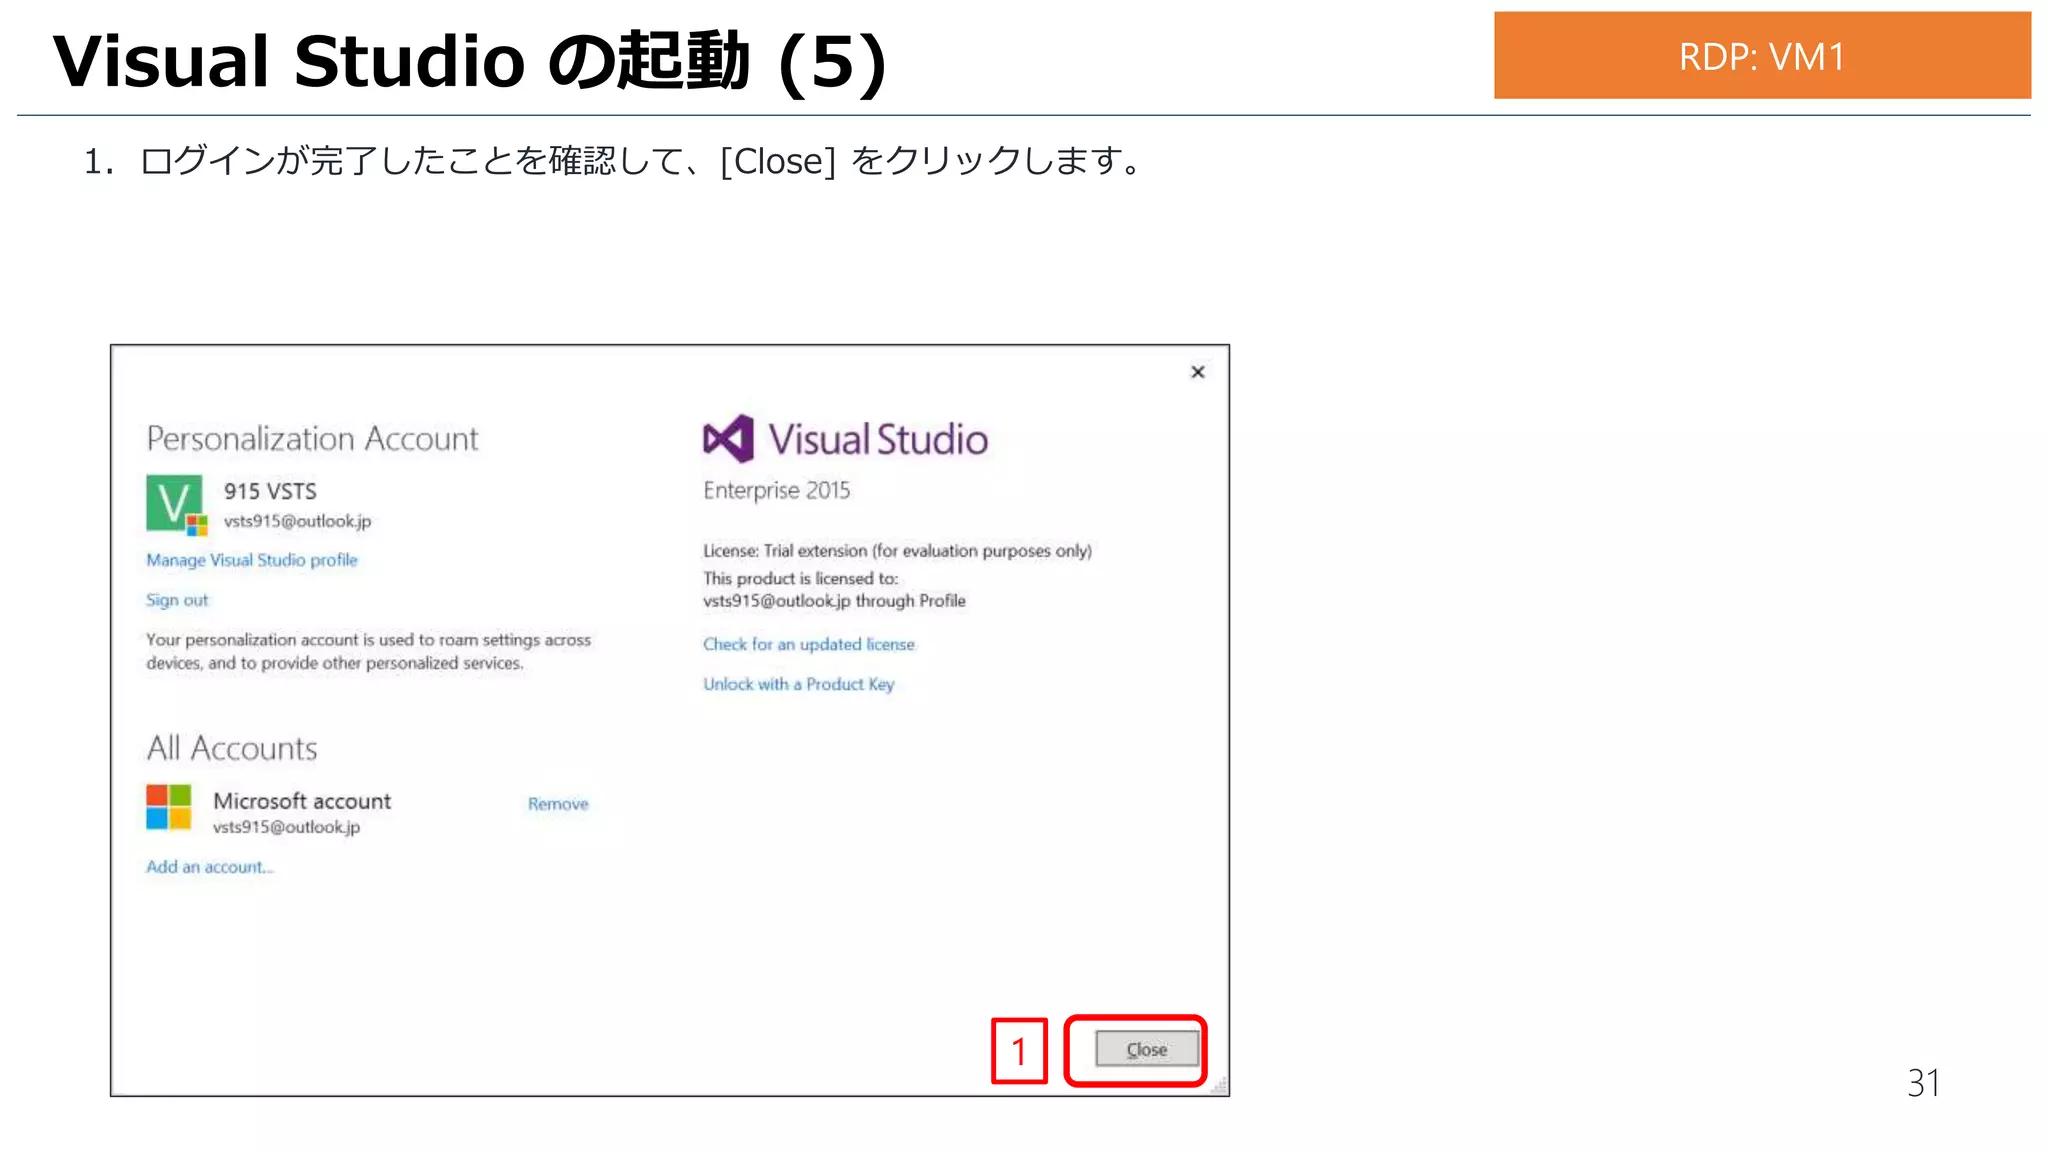The height and width of the screenshot is (1152, 2048).
Task: Click the Microsoft account label text
Action: point(302,801)
